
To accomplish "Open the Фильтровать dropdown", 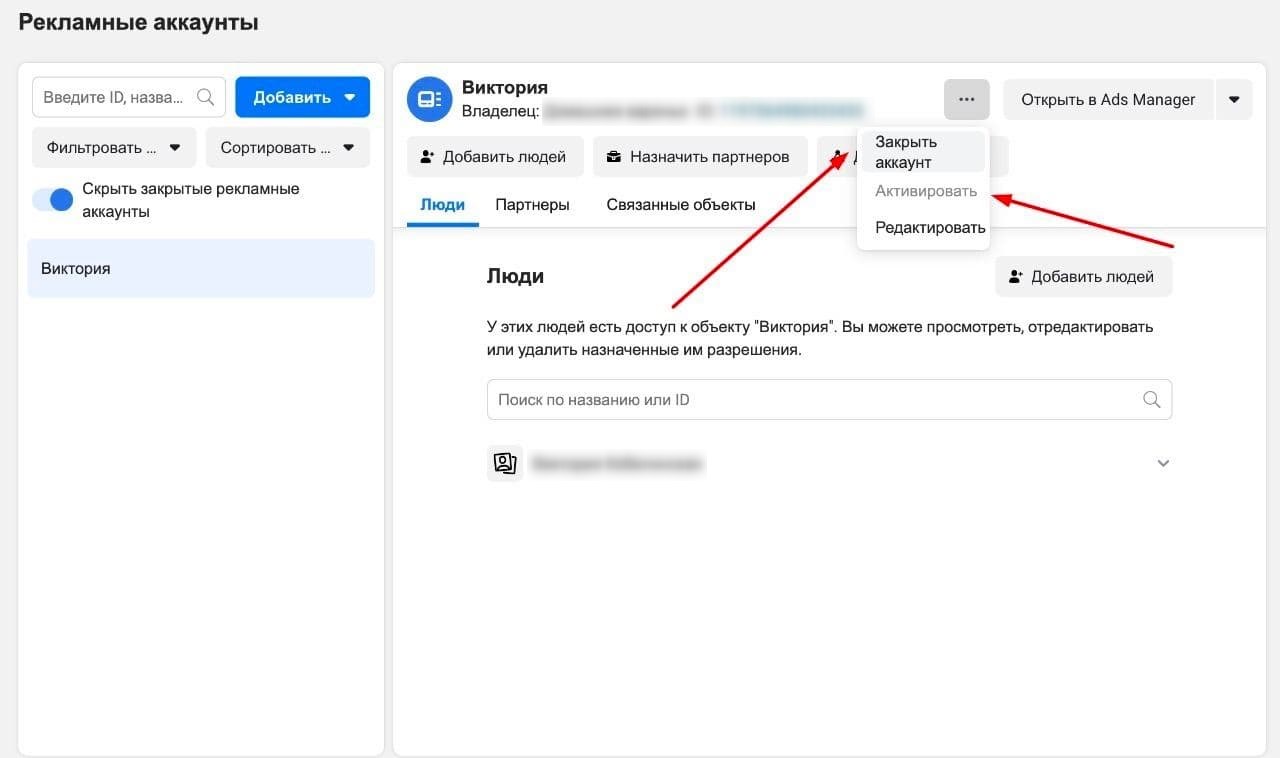I will tap(113, 147).
